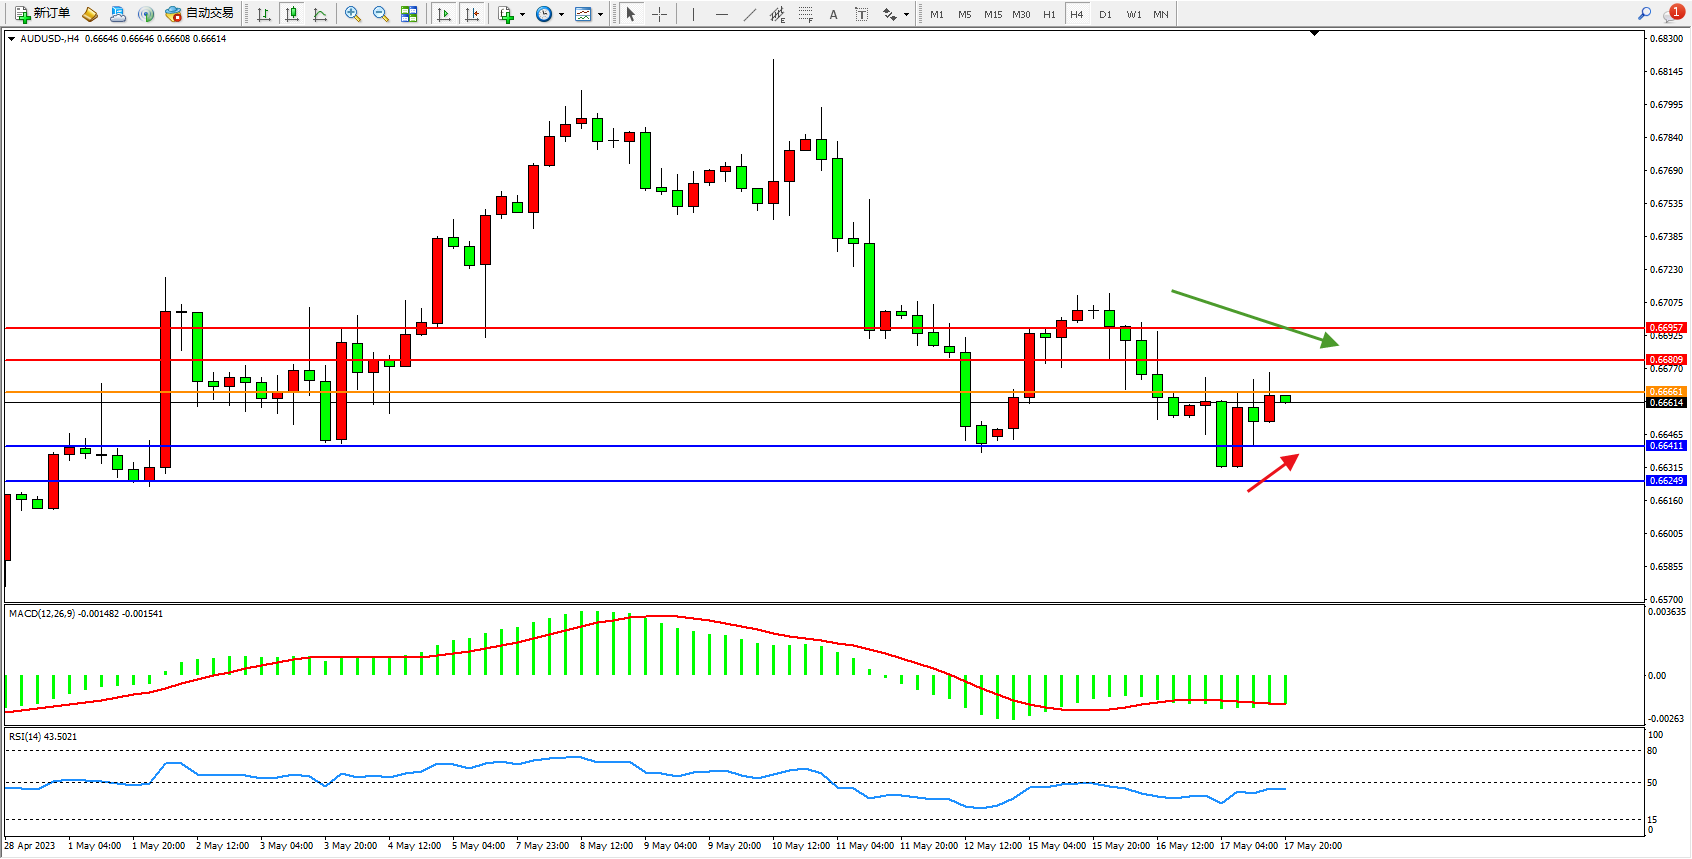Expand the periodicity clock dropdown arrow
The width and height of the screenshot is (1692, 859).
point(561,14)
